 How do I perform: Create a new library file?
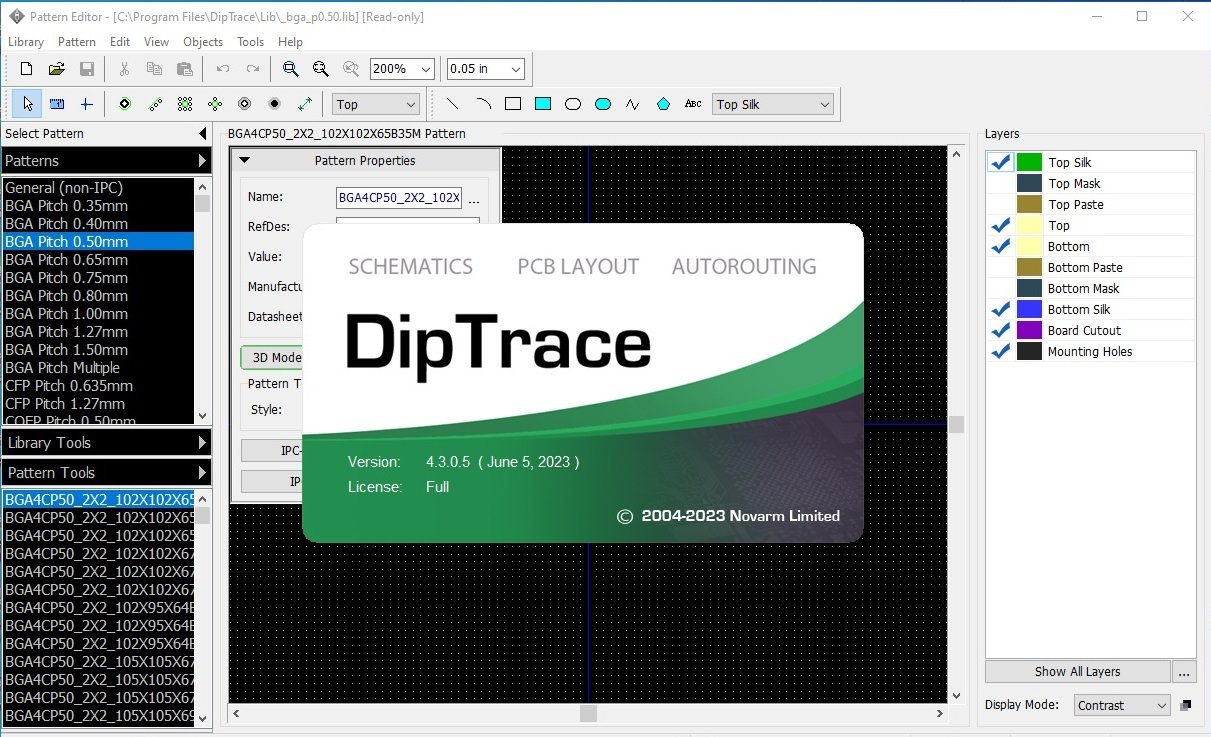27,69
